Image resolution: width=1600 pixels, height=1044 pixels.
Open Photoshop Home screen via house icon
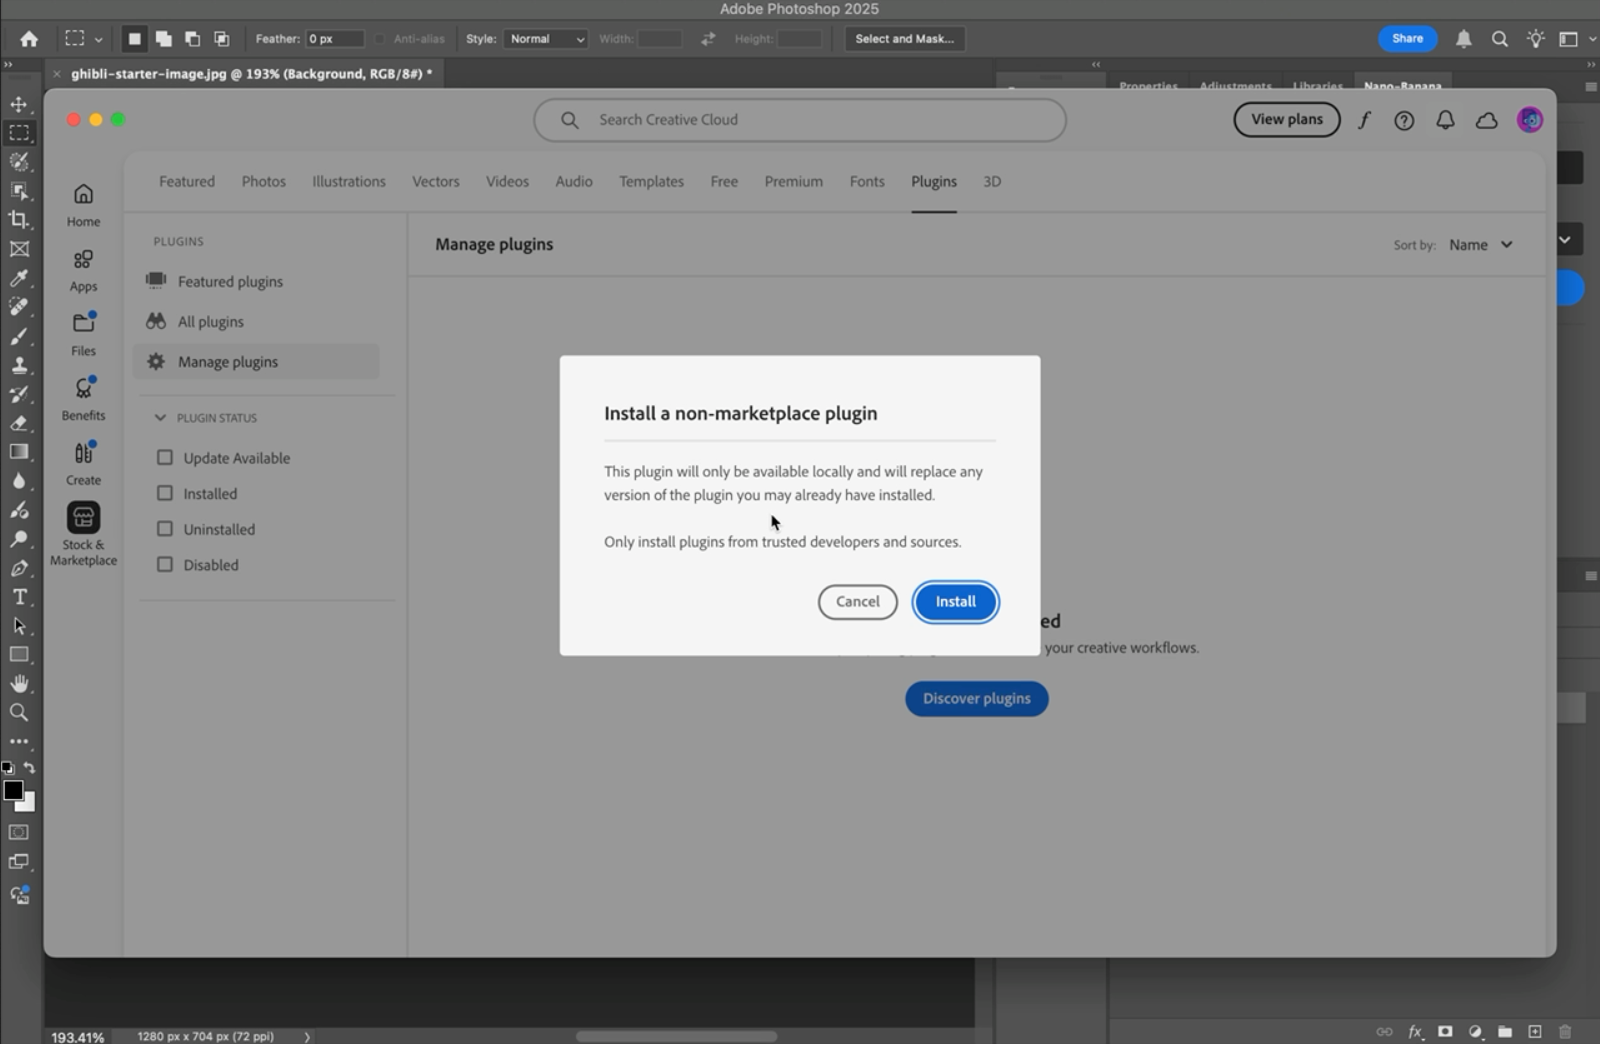29,39
